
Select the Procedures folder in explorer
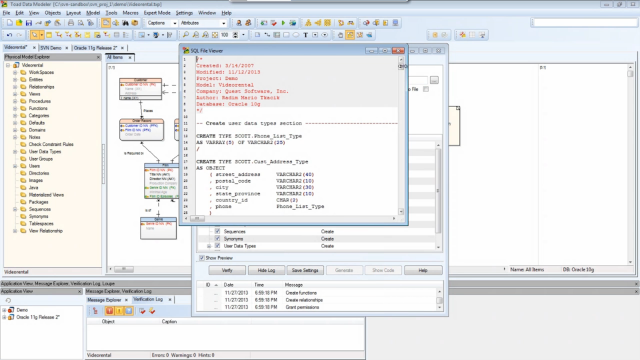(x=40, y=101)
